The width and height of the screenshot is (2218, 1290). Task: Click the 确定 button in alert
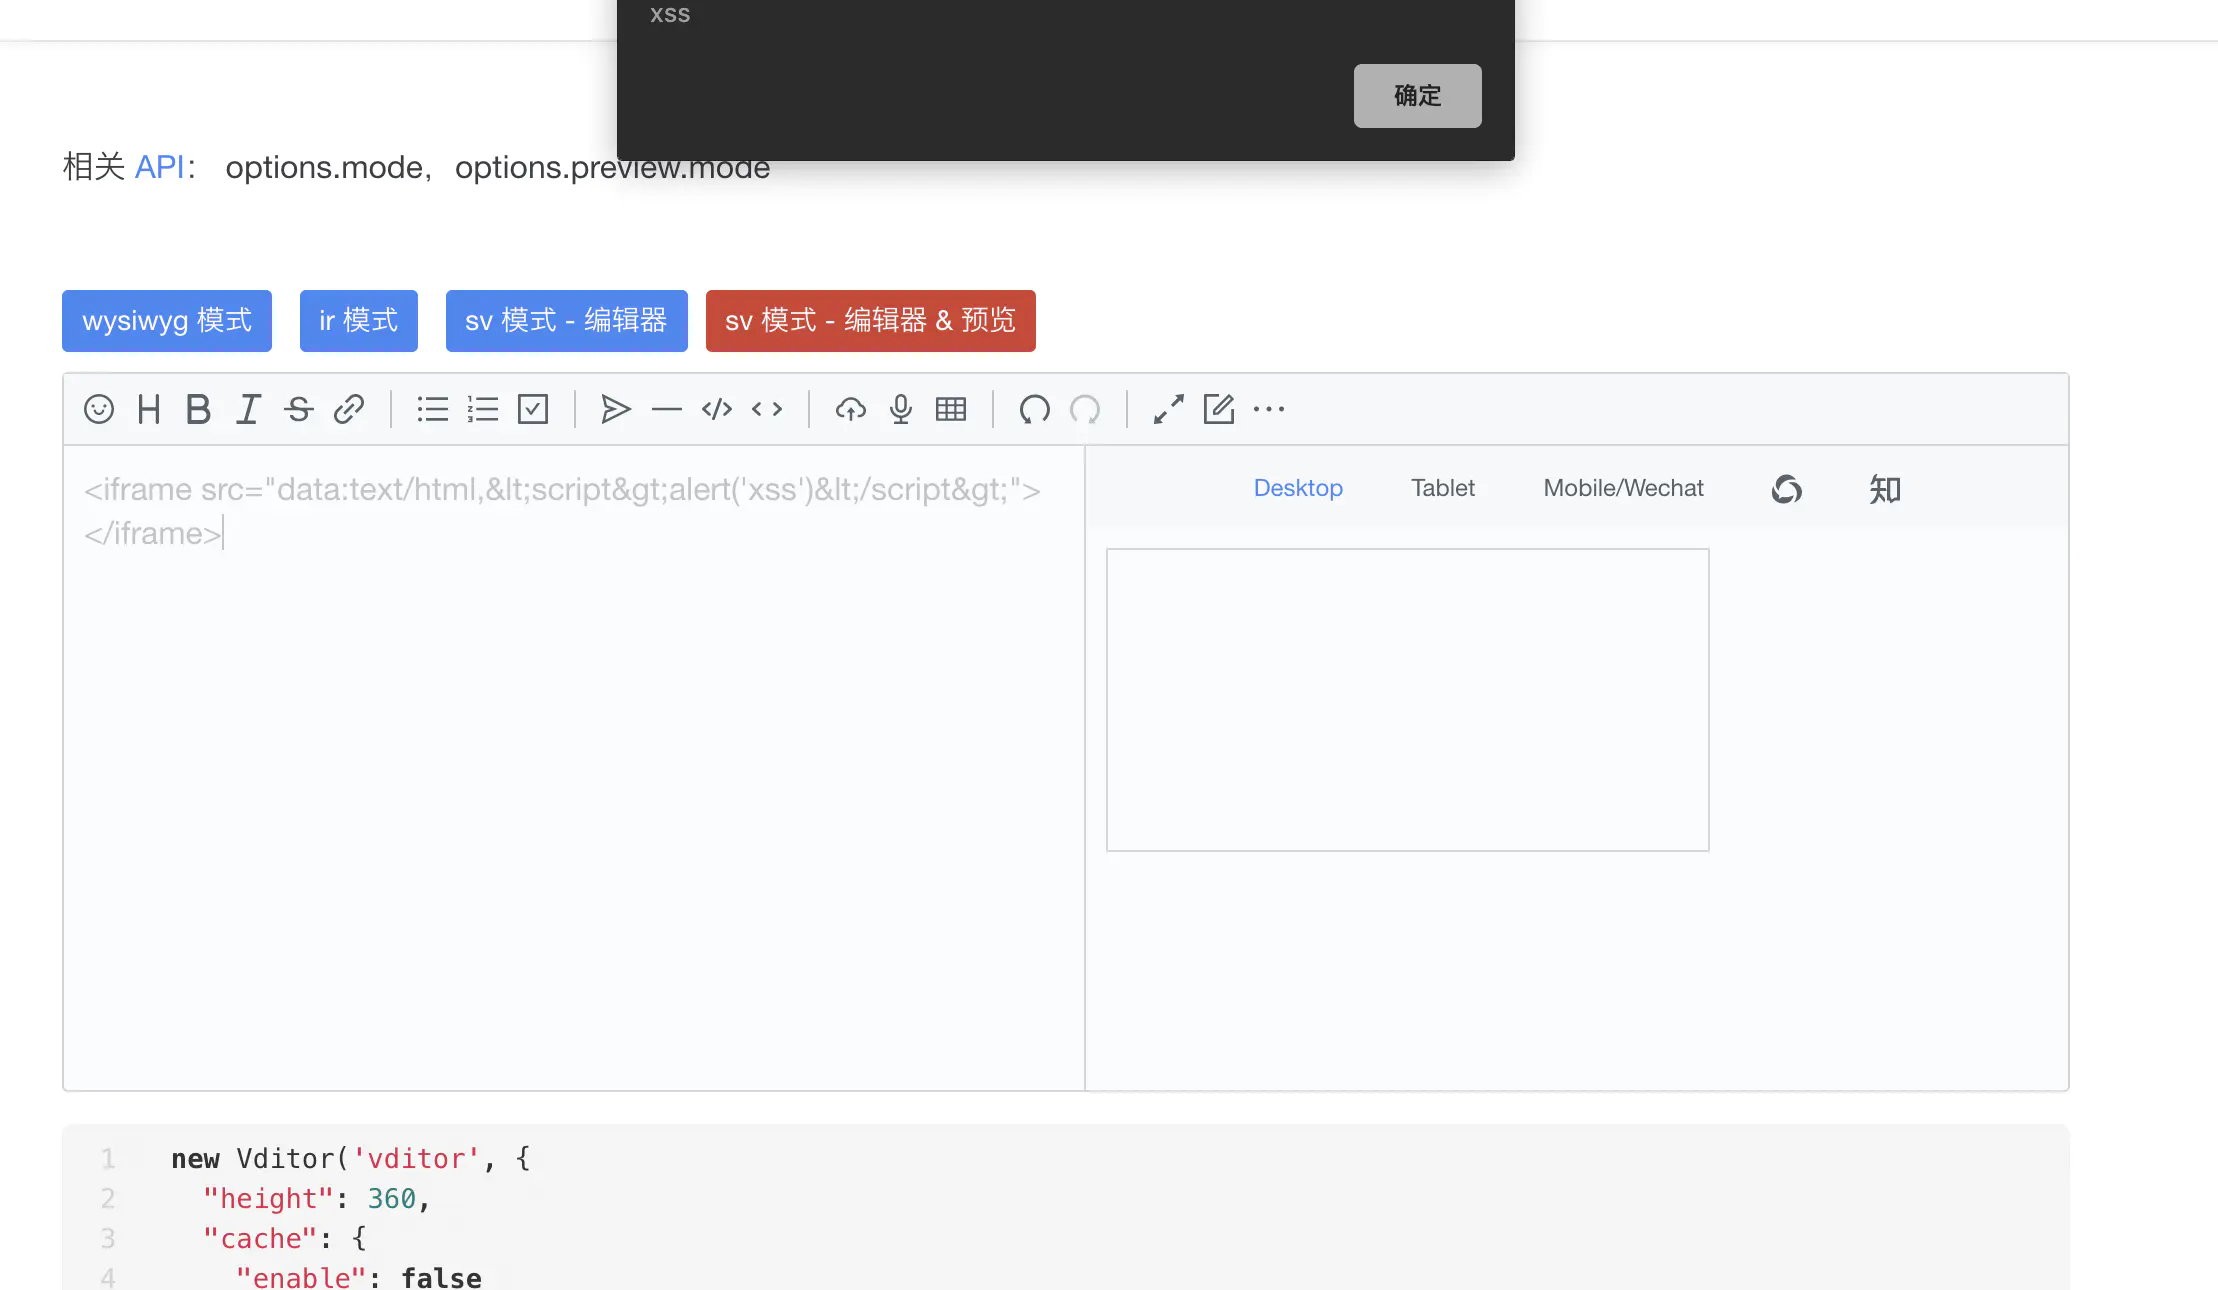pos(1417,96)
